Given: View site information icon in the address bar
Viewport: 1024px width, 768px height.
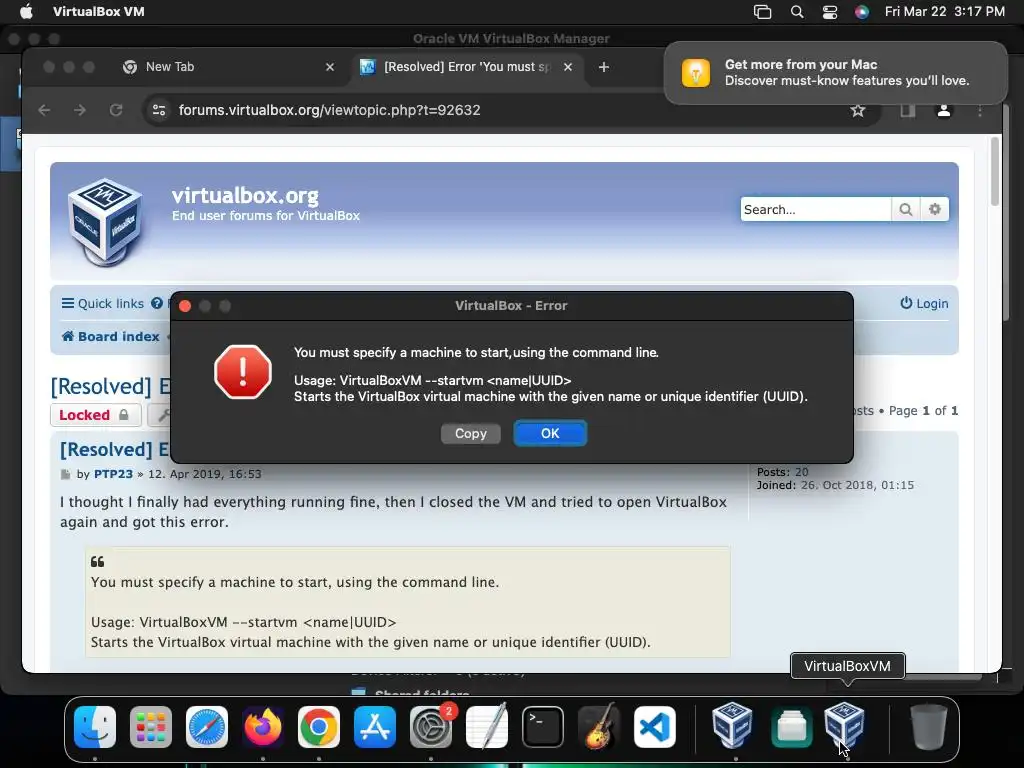Looking at the screenshot, I should 159,110.
